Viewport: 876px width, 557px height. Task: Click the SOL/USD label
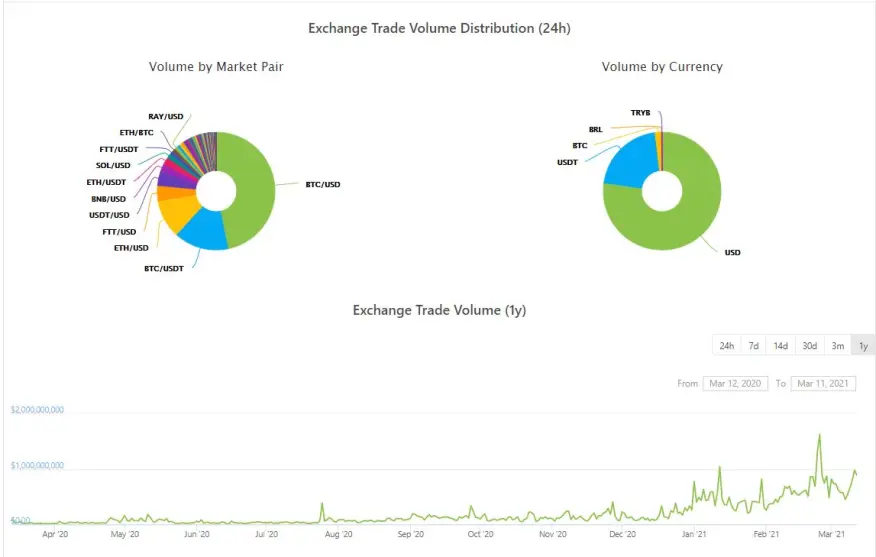coord(113,165)
